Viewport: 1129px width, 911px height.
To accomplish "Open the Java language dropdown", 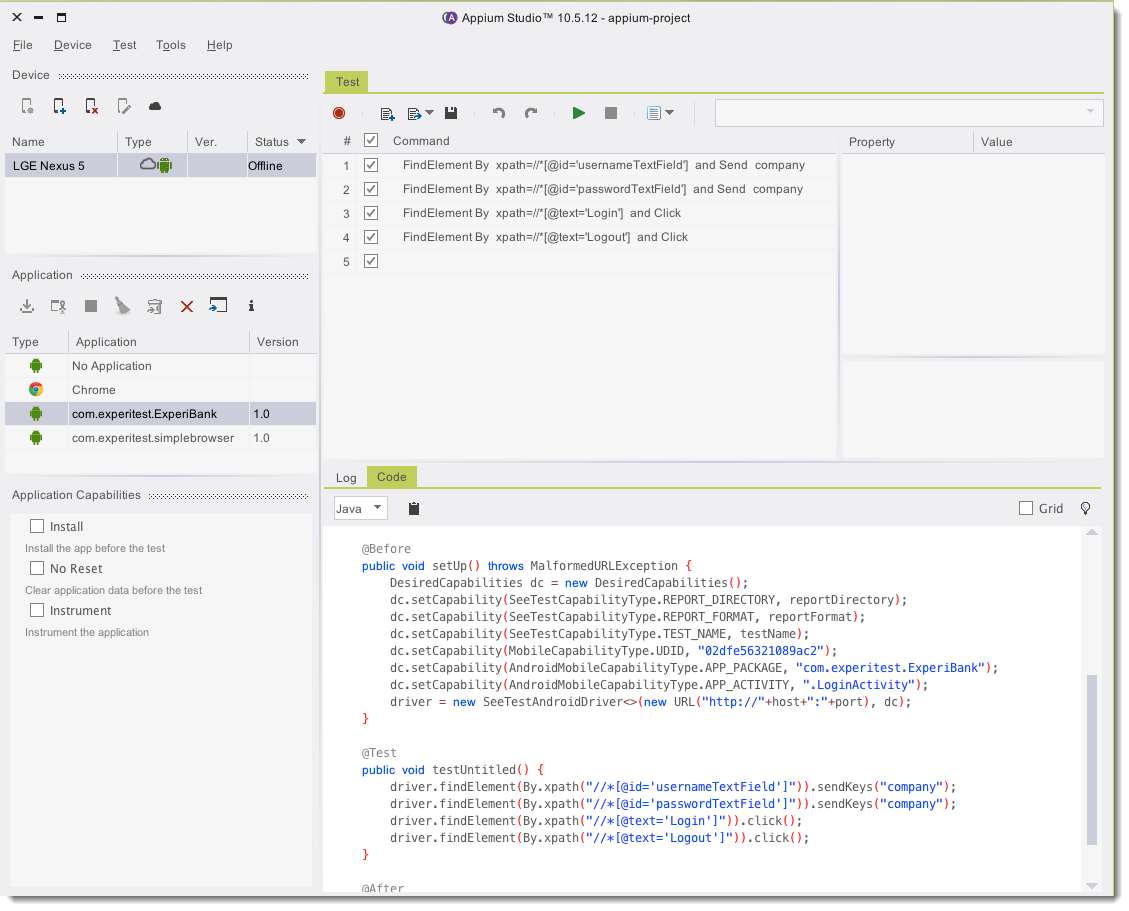I will (x=360, y=509).
